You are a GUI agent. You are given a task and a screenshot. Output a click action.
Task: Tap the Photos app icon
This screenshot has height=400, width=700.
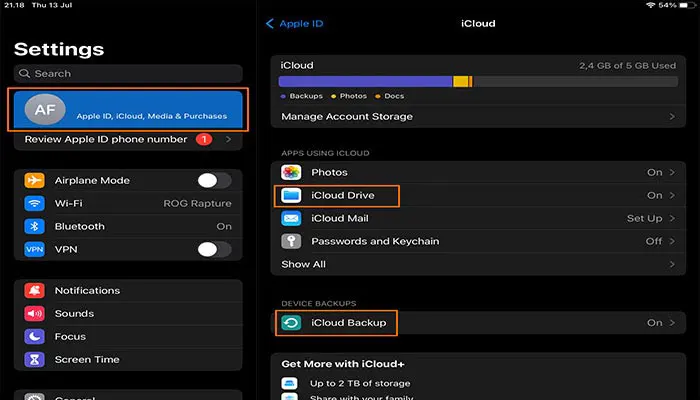(291, 172)
